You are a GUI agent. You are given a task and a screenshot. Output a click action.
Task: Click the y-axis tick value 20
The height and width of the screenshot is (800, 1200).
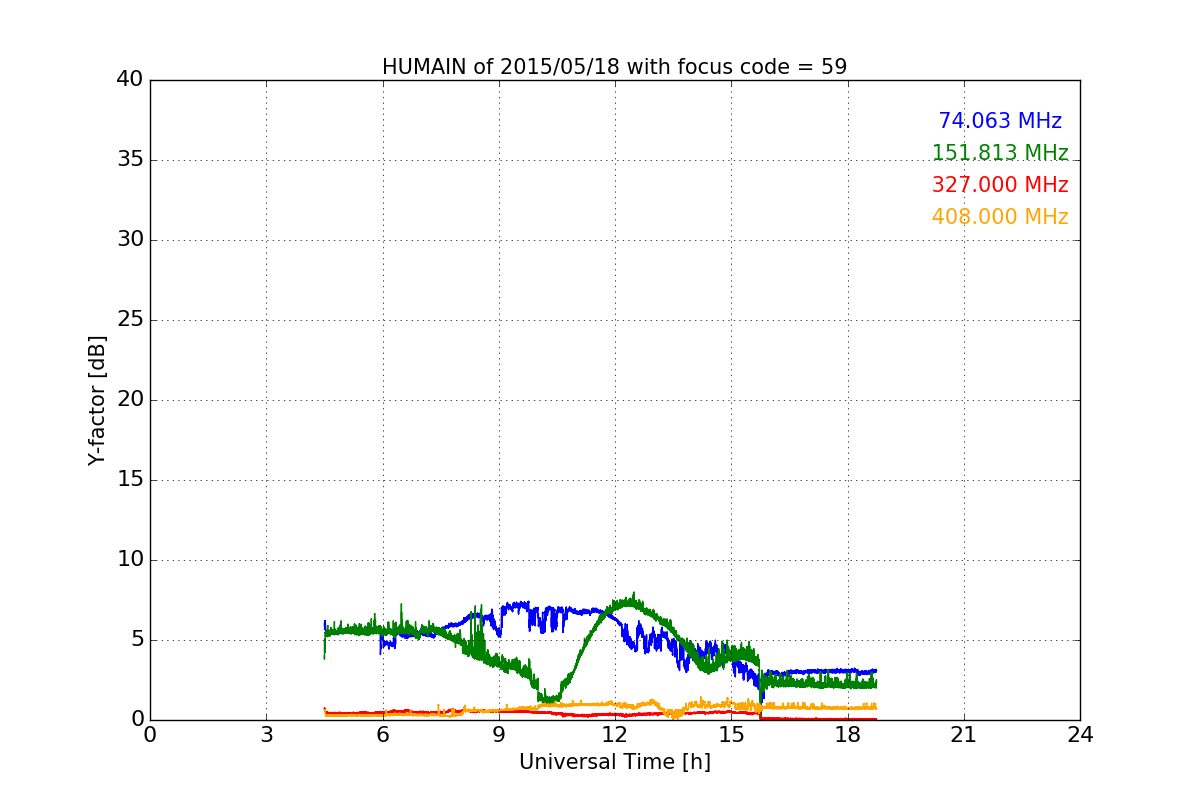pos(130,400)
